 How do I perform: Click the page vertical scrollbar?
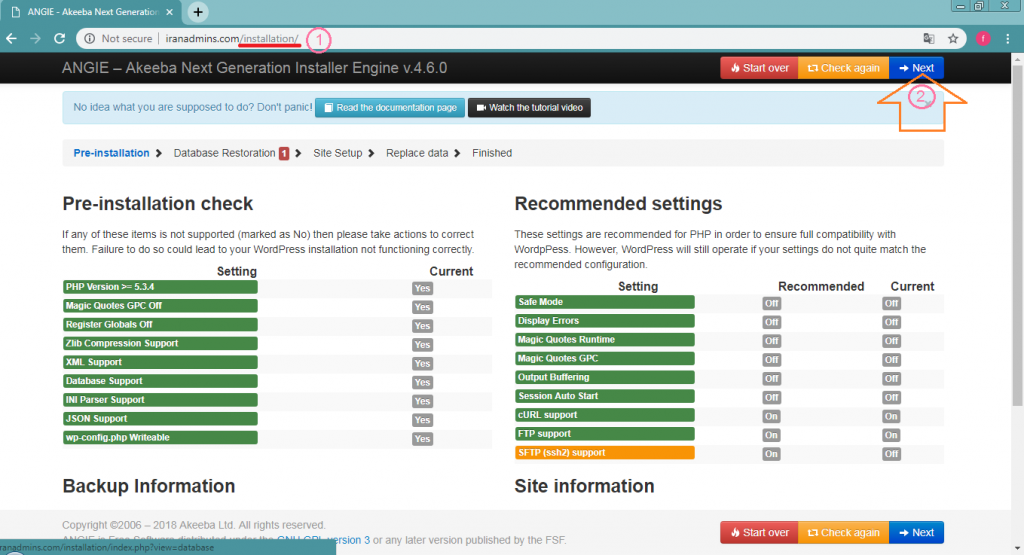click(x=1017, y=235)
